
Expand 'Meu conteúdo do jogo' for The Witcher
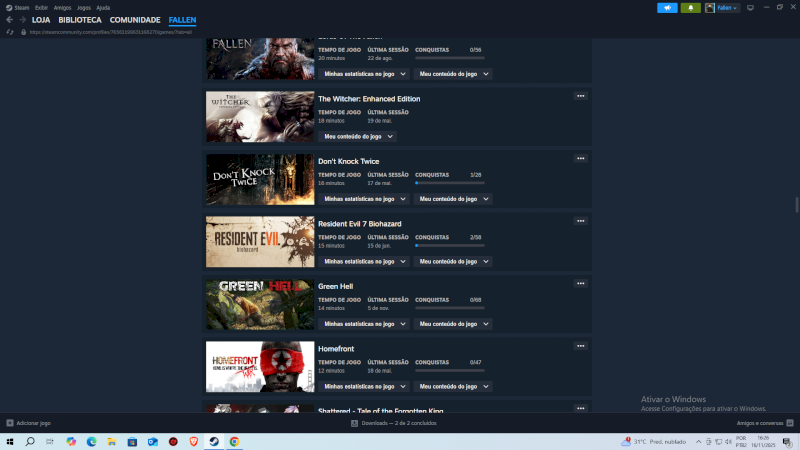pos(357,136)
